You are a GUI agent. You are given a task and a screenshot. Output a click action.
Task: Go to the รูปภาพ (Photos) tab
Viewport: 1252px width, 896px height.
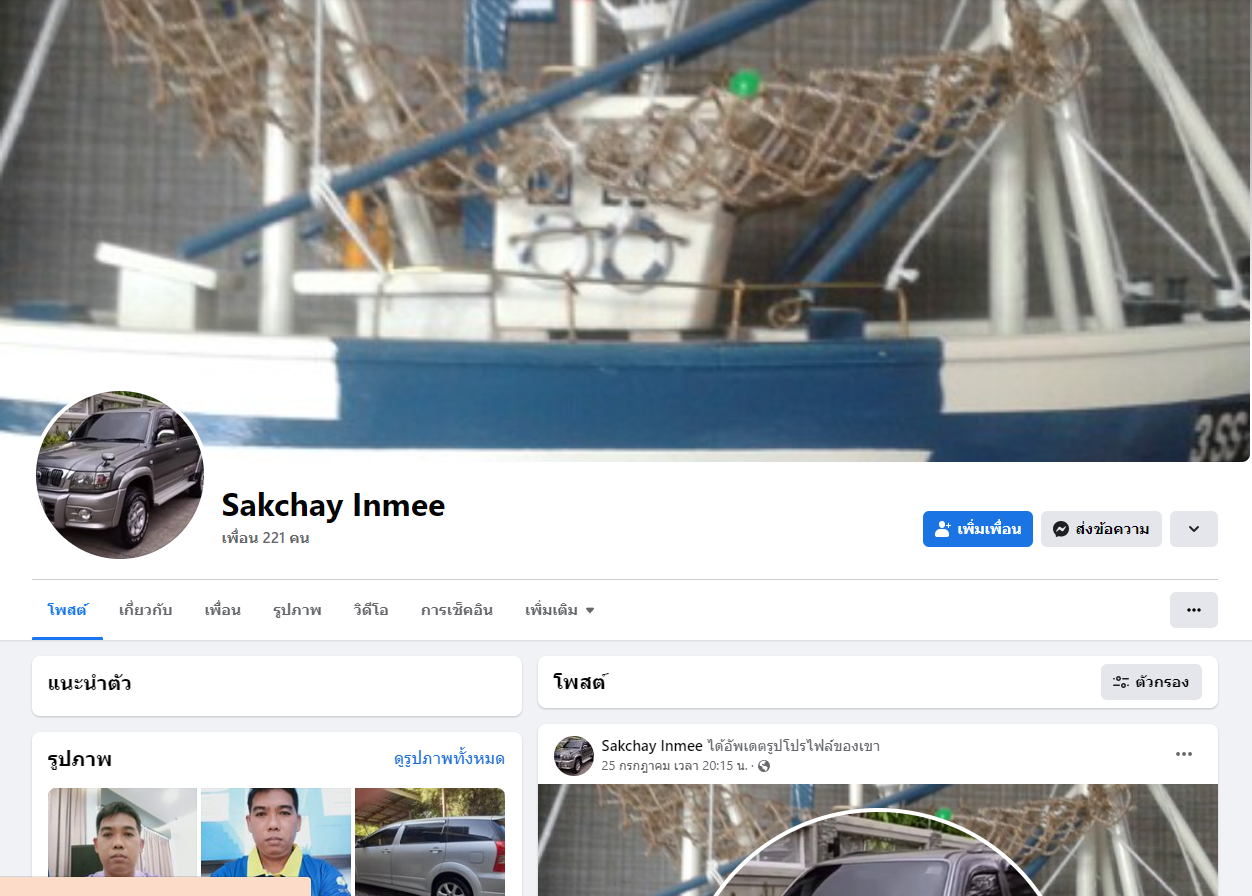point(297,610)
